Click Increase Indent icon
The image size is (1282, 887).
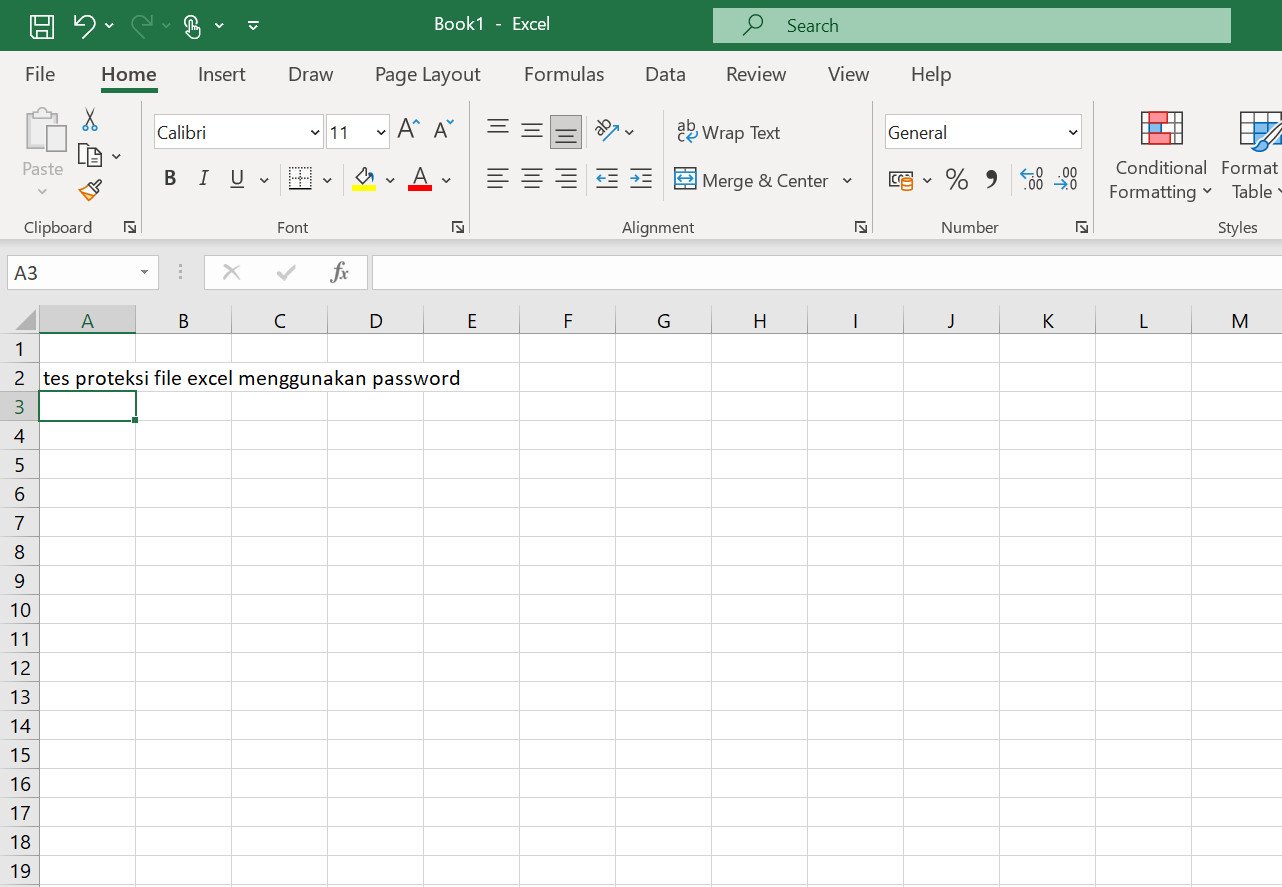pos(641,179)
